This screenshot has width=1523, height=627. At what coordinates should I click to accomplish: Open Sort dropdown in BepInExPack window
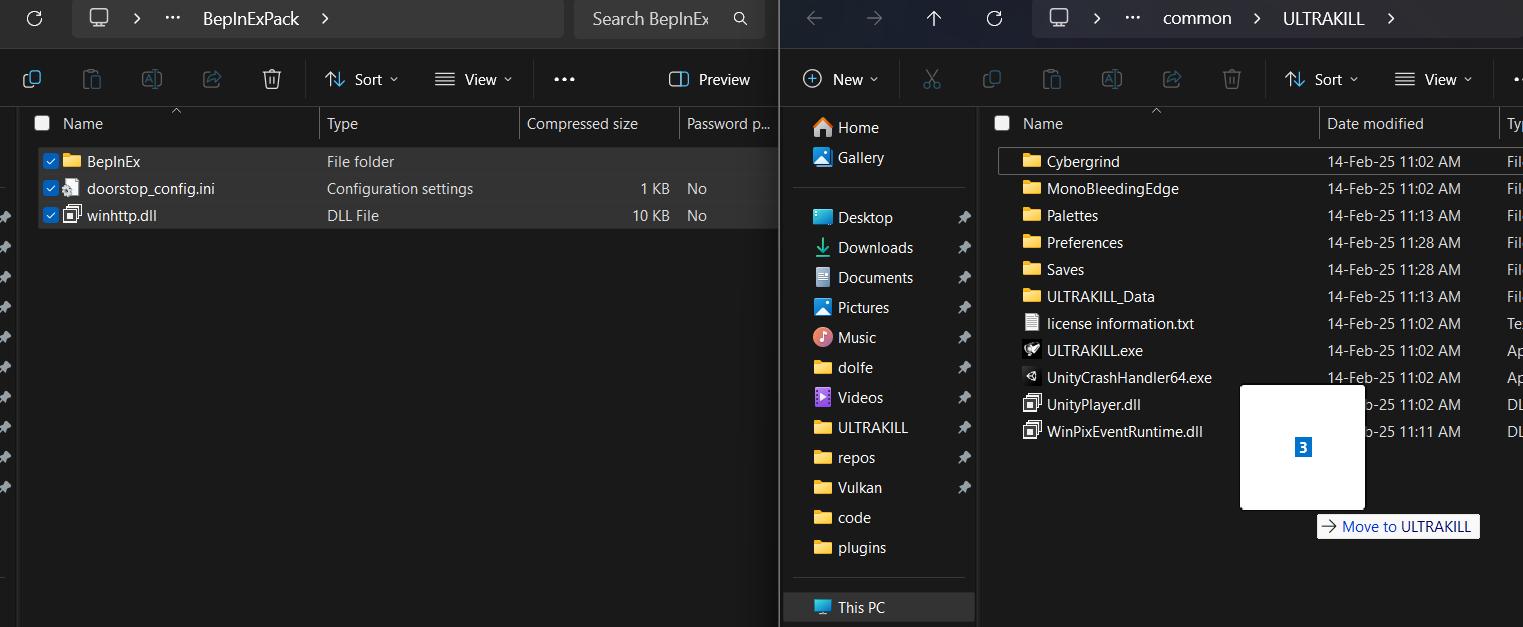[x=362, y=79]
